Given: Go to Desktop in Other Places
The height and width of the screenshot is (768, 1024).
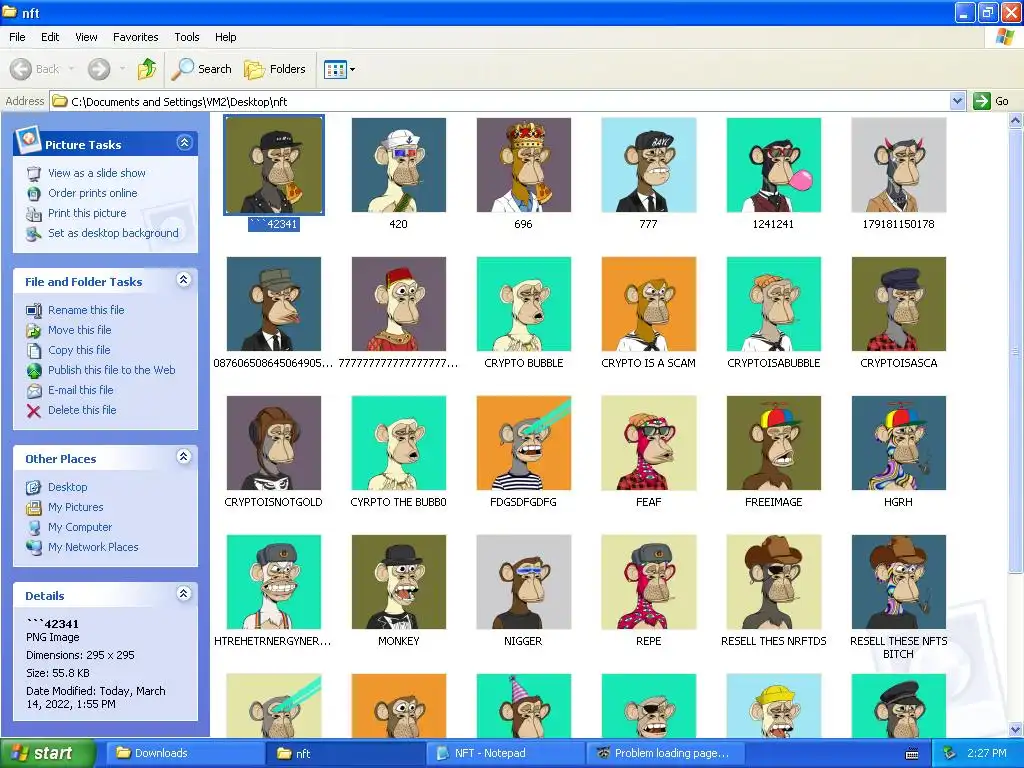Looking at the screenshot, I should (67, 487).
